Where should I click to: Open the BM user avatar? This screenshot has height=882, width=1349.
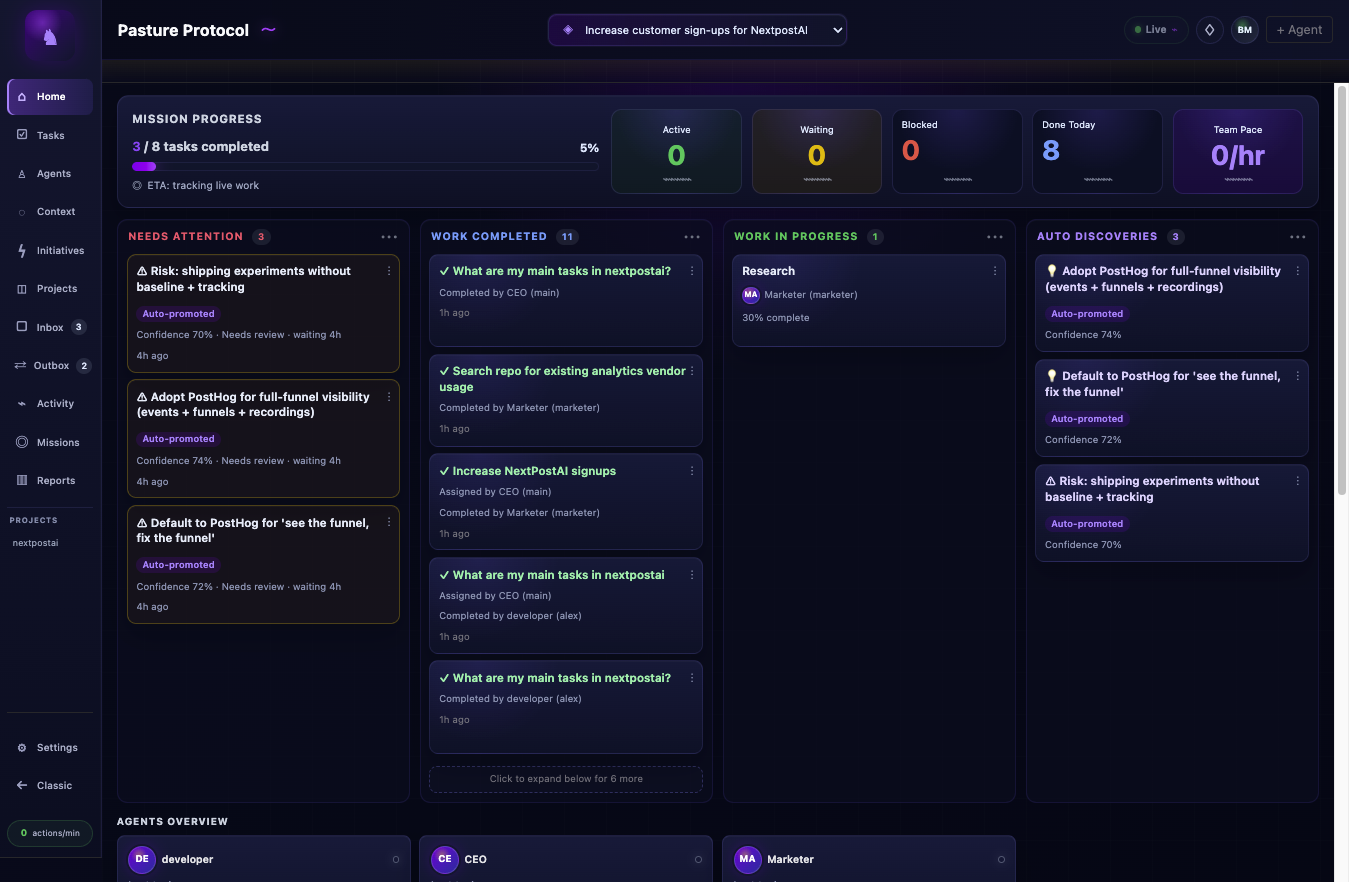(1244, 30)
